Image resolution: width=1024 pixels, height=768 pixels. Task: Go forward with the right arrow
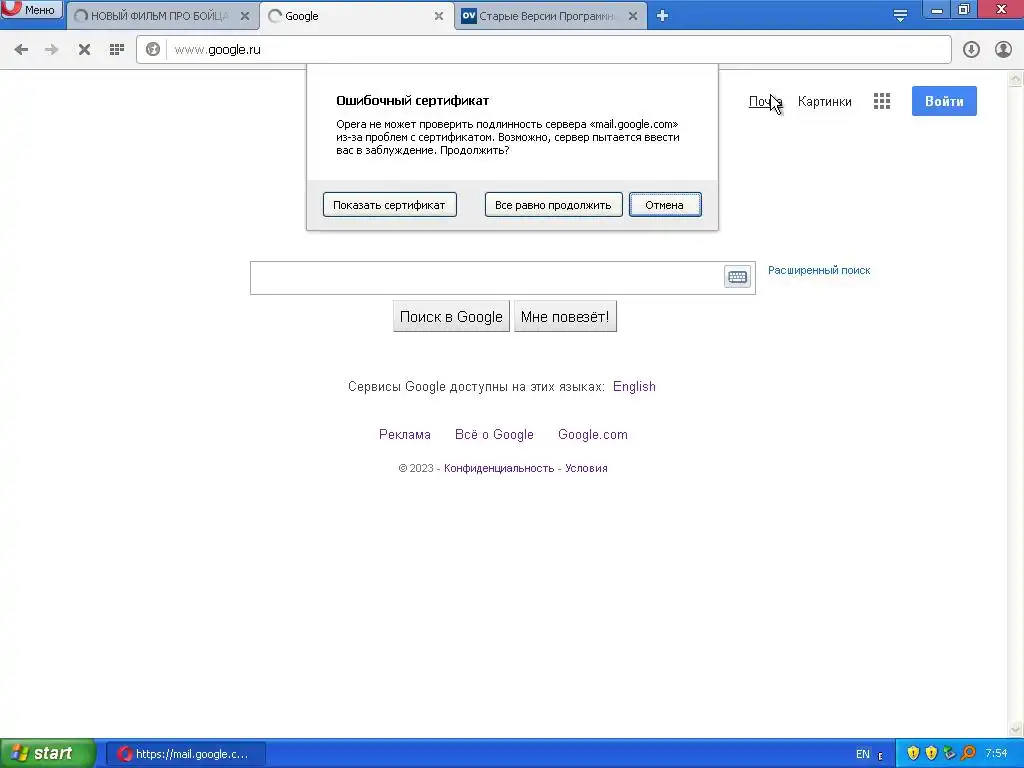(x=52, y=50)
